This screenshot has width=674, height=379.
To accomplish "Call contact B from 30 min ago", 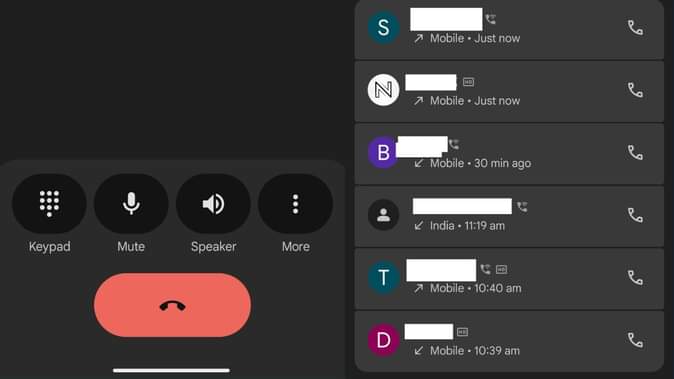I will coord(635,153).
